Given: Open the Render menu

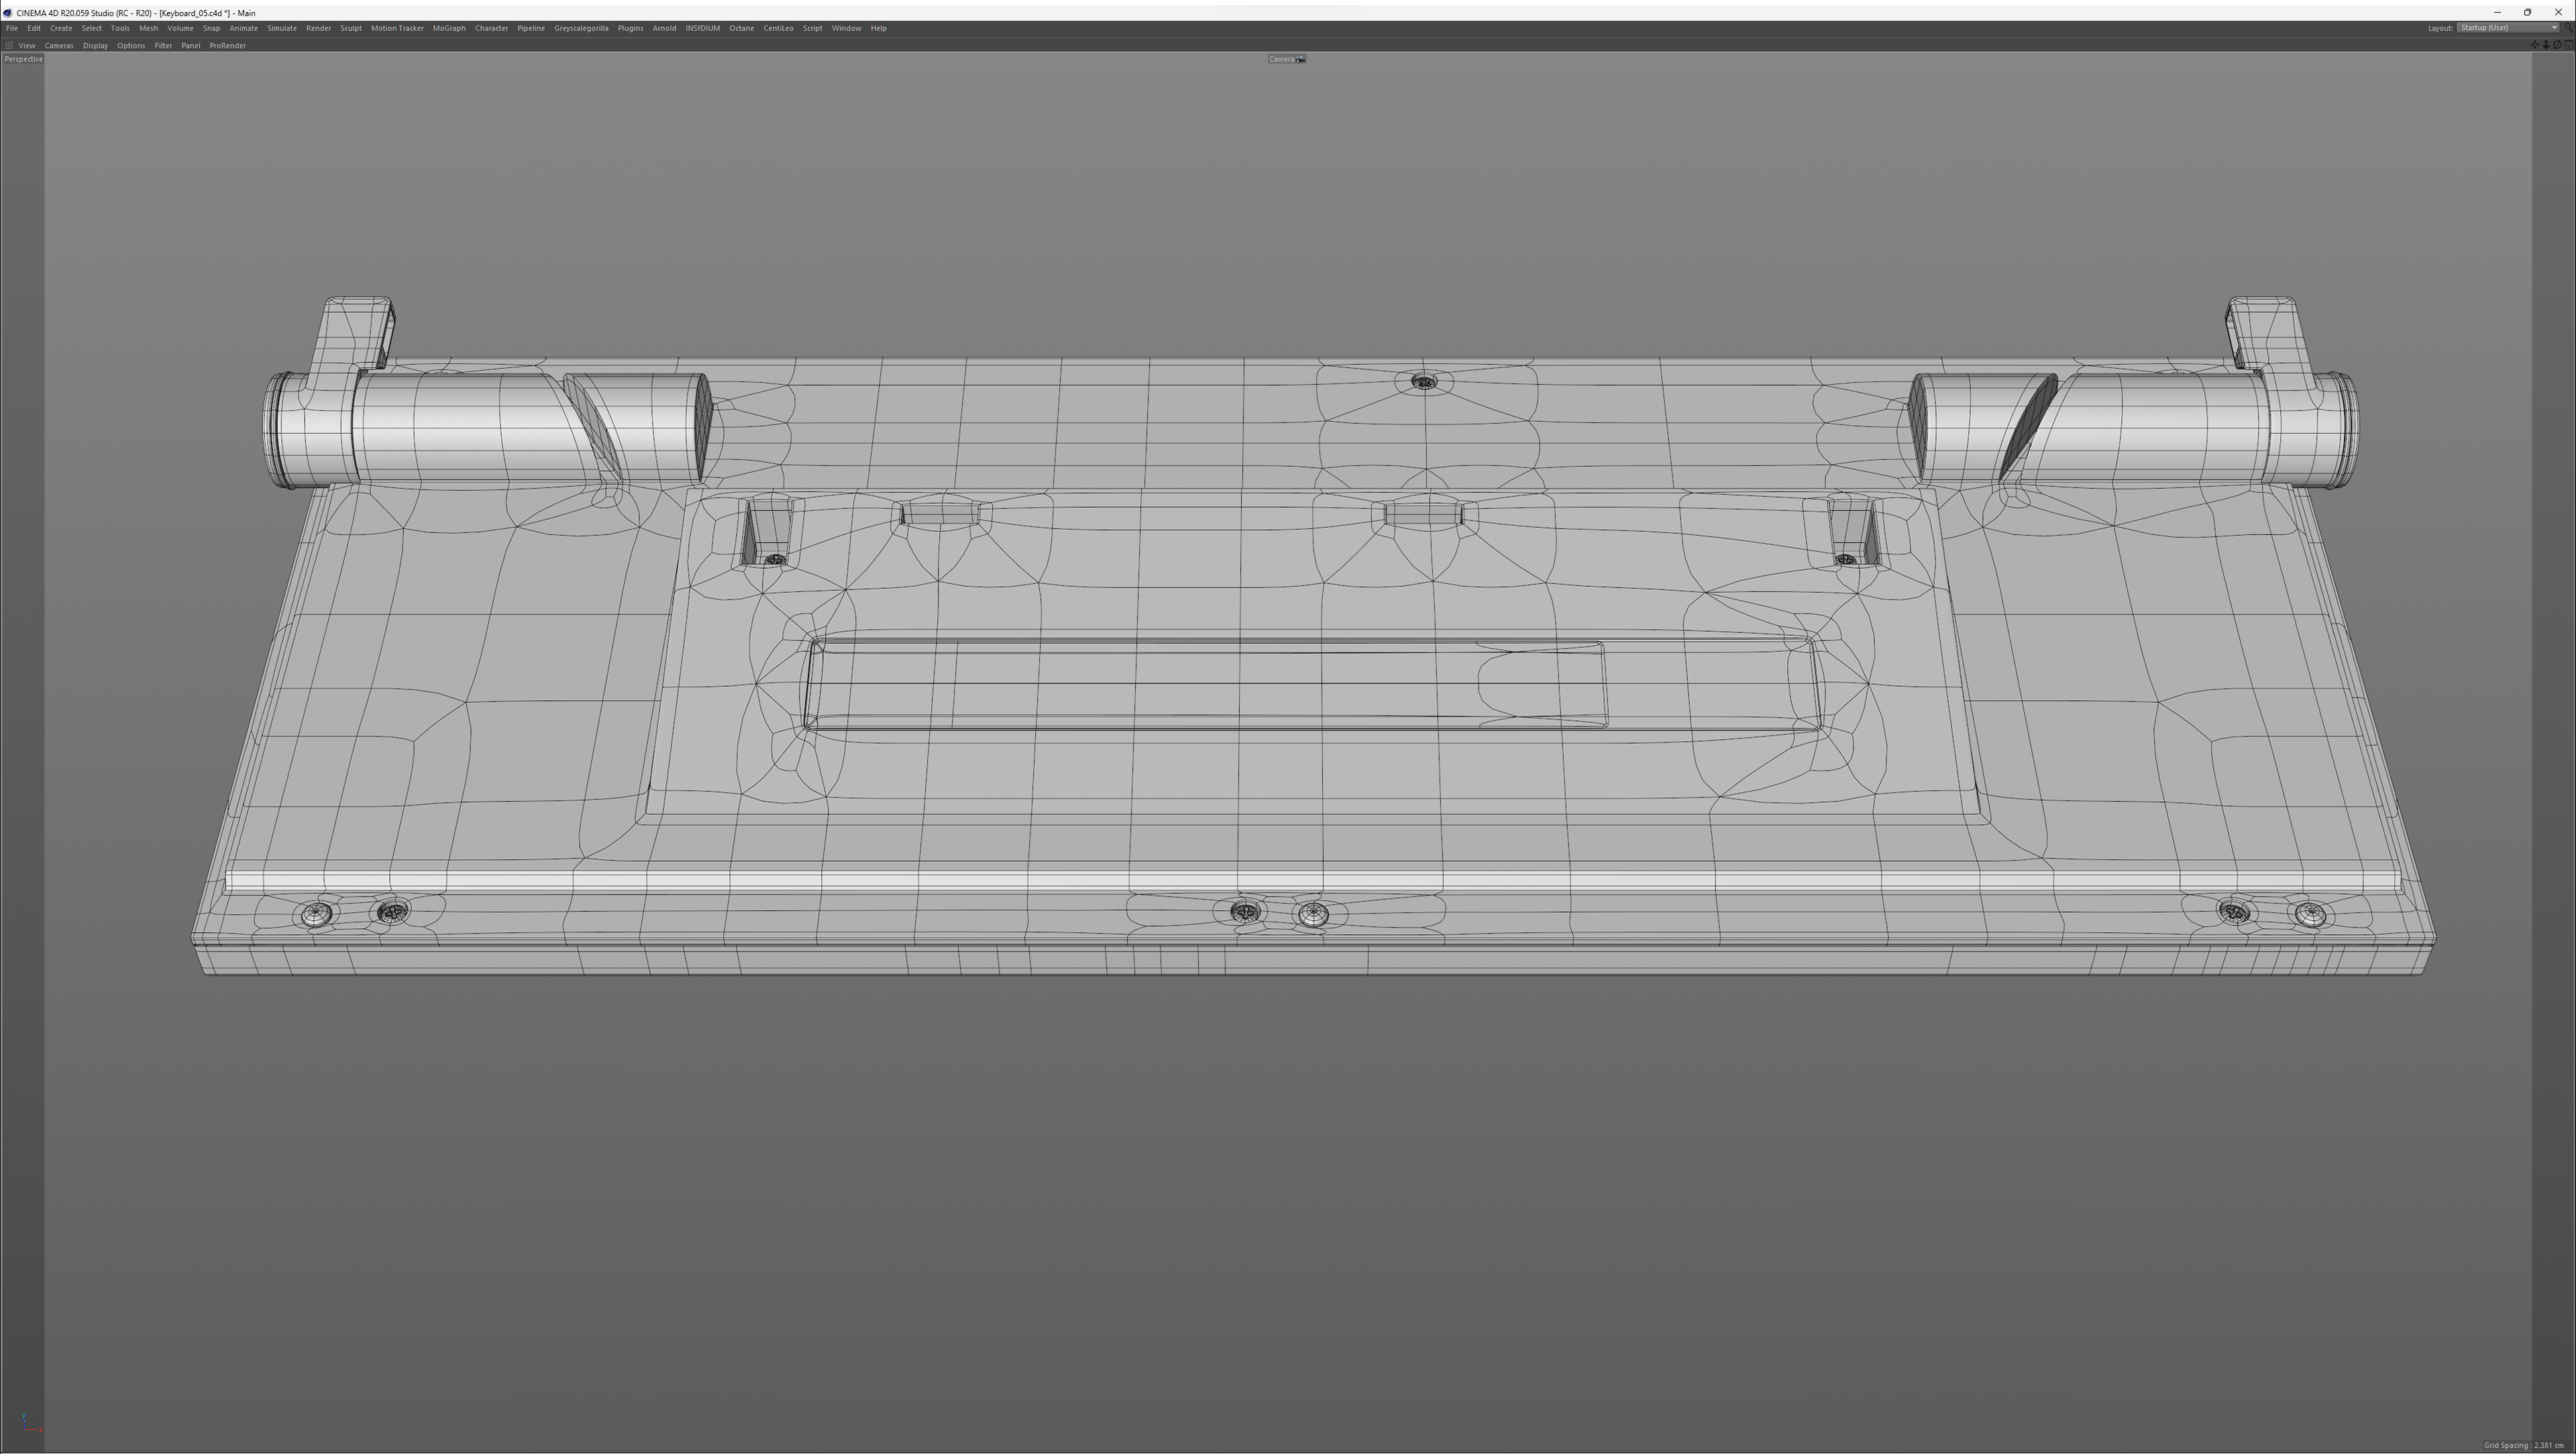Looking at the screenshot, I should pos(318,28).
